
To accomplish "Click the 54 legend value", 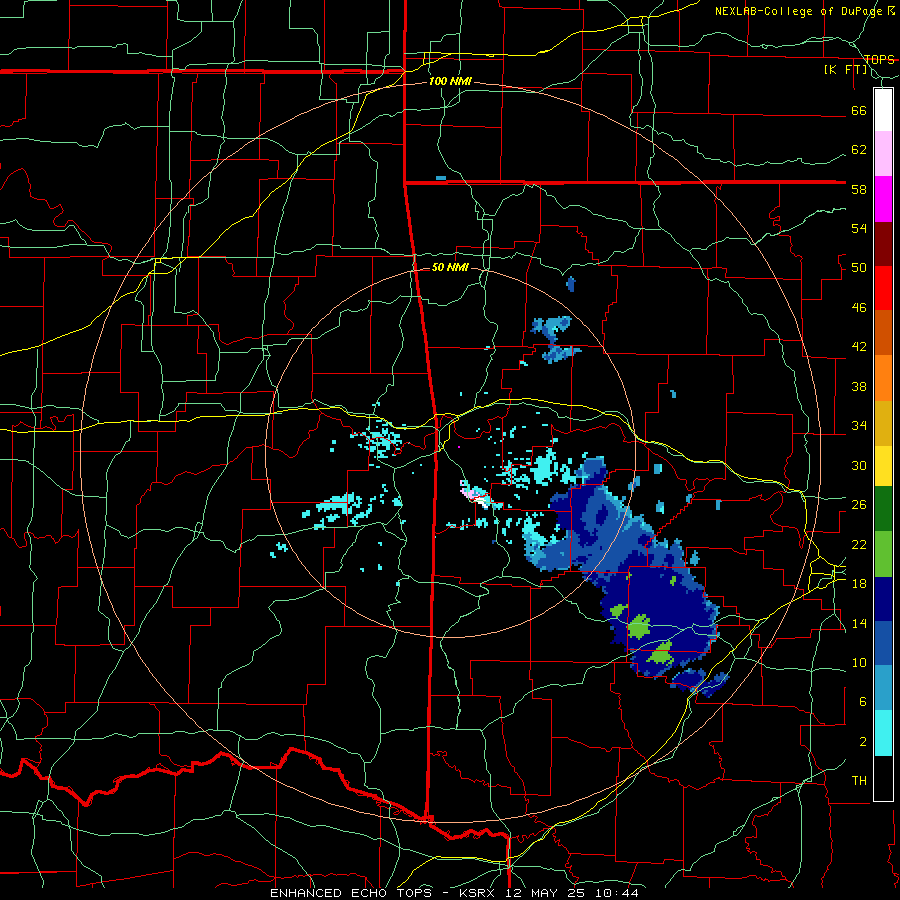I will click(x=859, y=228).
